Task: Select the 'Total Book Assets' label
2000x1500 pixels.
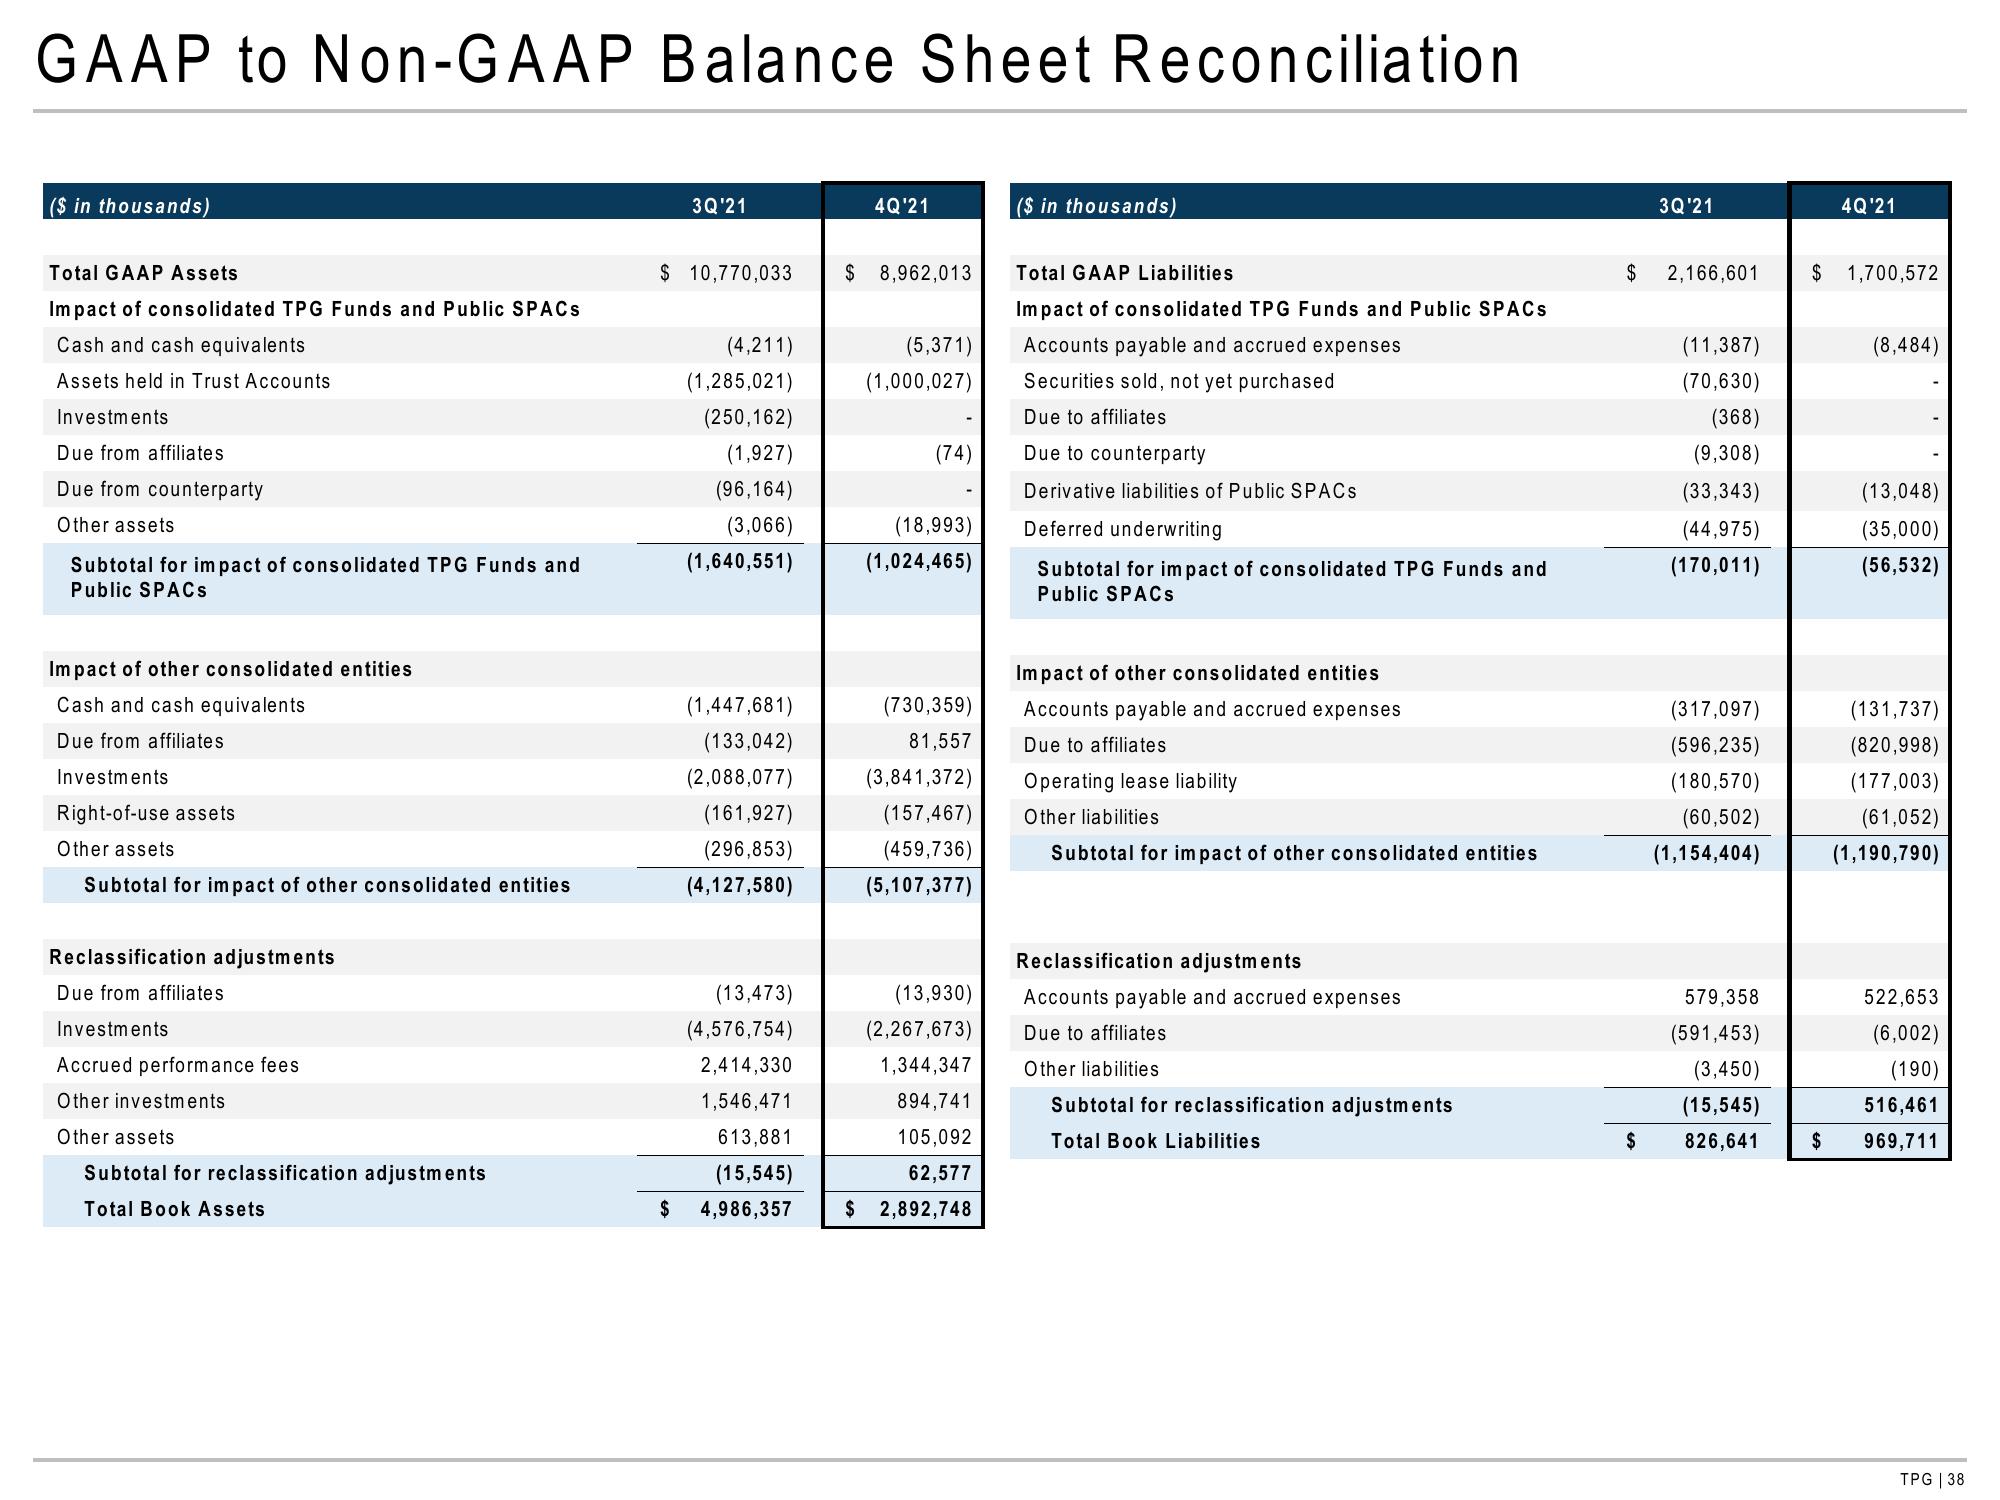Action: pos(175,1209)
